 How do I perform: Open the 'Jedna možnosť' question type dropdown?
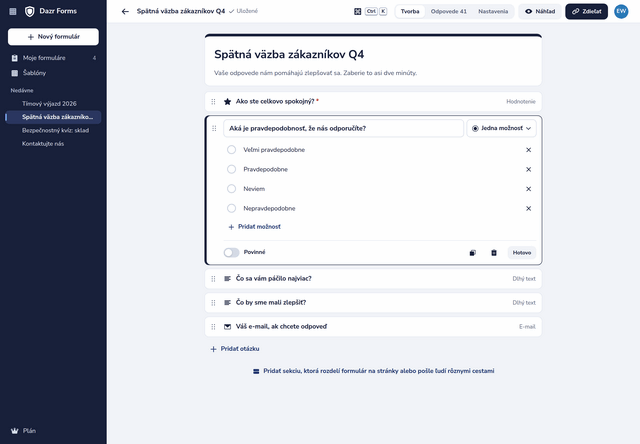[501, 129]
